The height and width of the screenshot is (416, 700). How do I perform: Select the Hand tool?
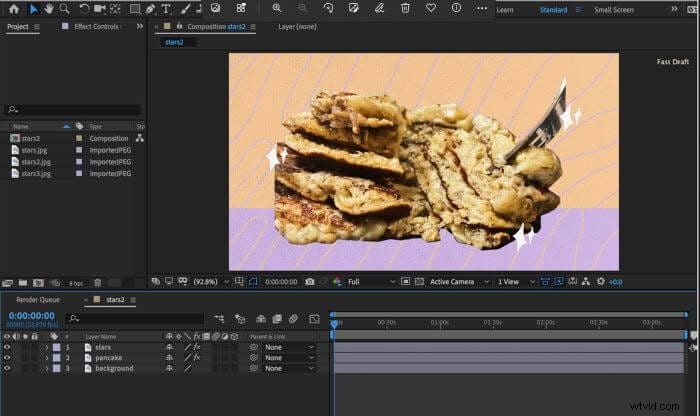49,8
